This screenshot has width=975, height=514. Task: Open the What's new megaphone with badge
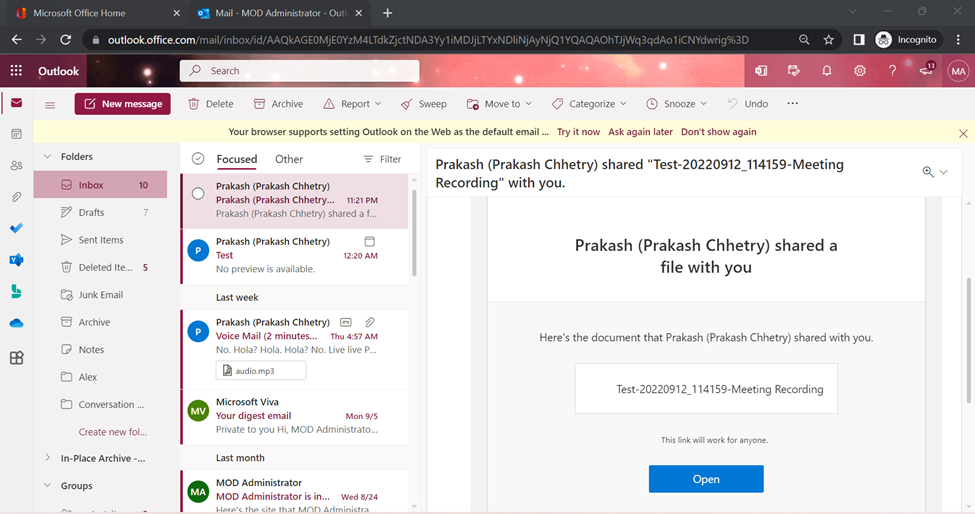coord(926,70)
